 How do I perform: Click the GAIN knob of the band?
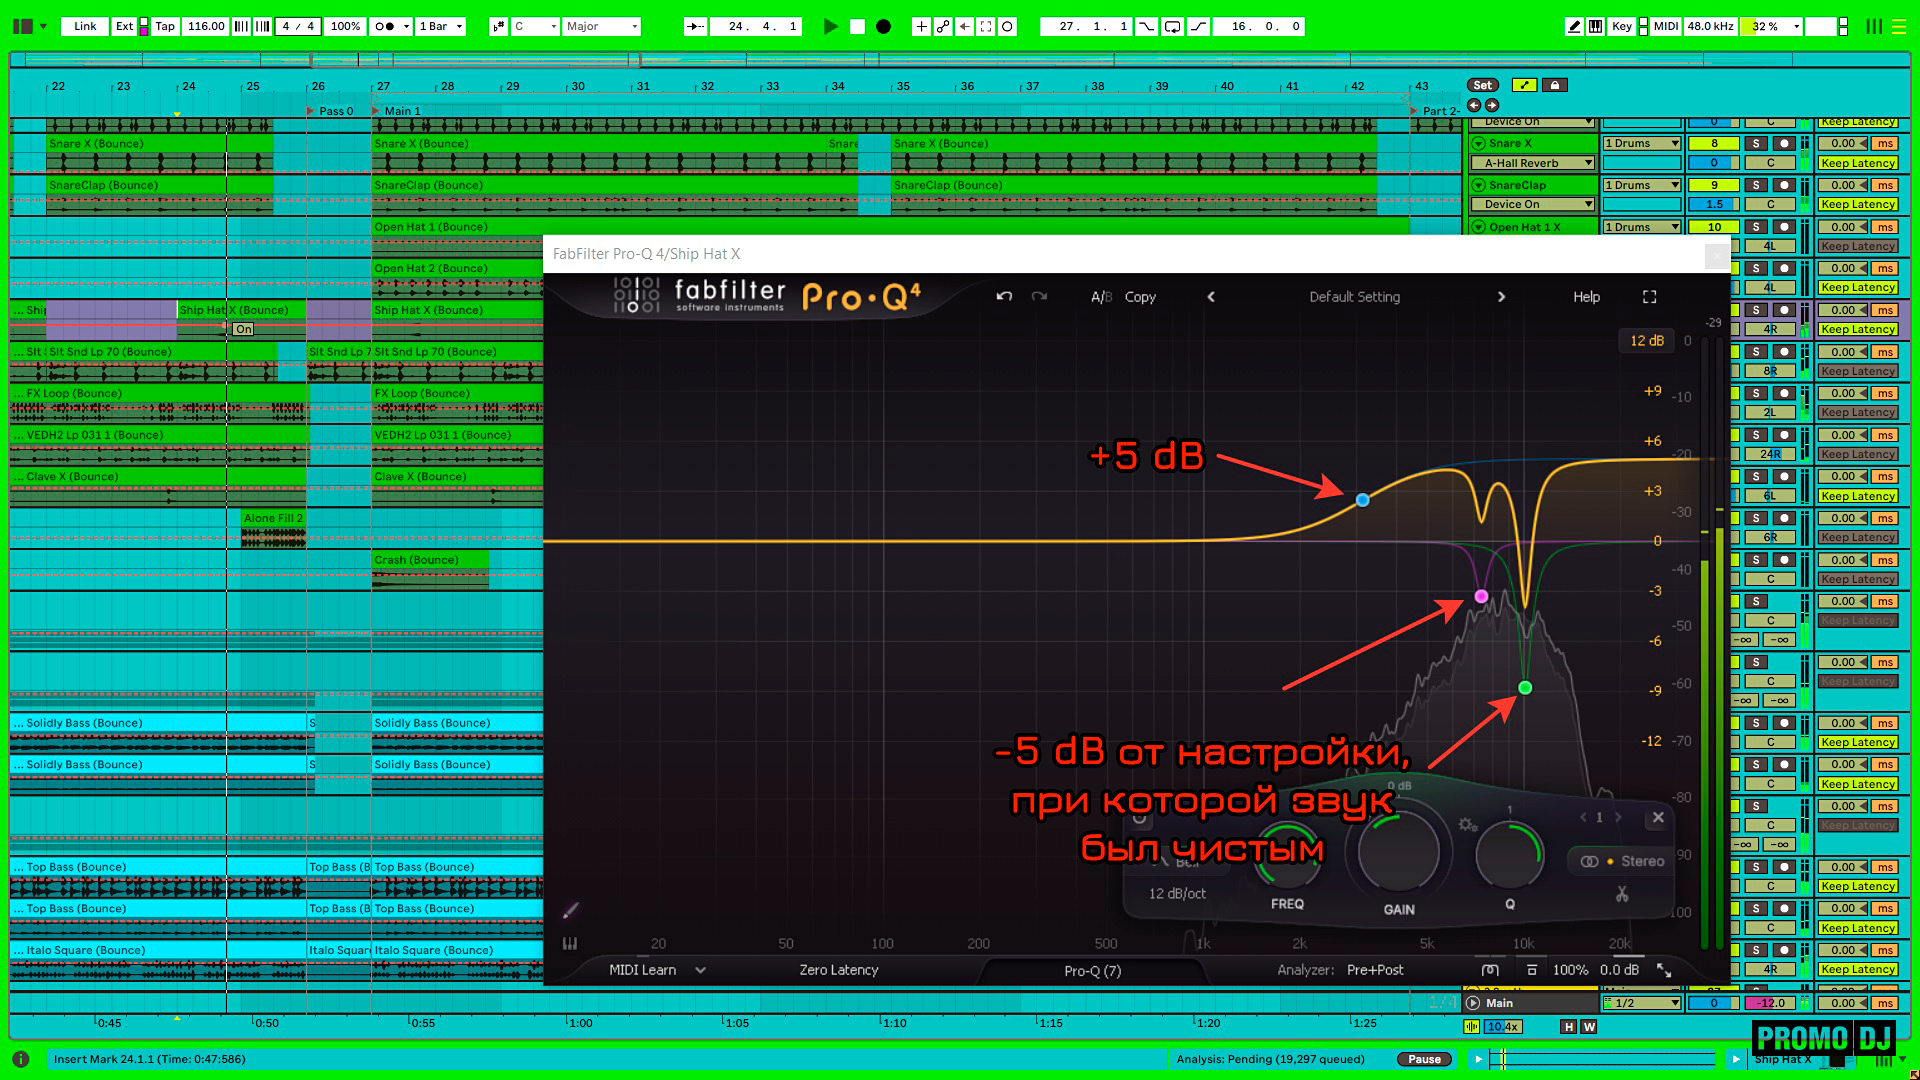click(x=1398, y=851)
